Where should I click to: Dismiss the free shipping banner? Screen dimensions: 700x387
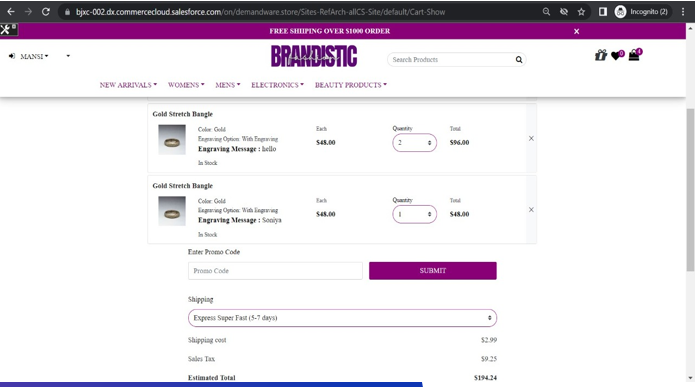coord(576,31)
